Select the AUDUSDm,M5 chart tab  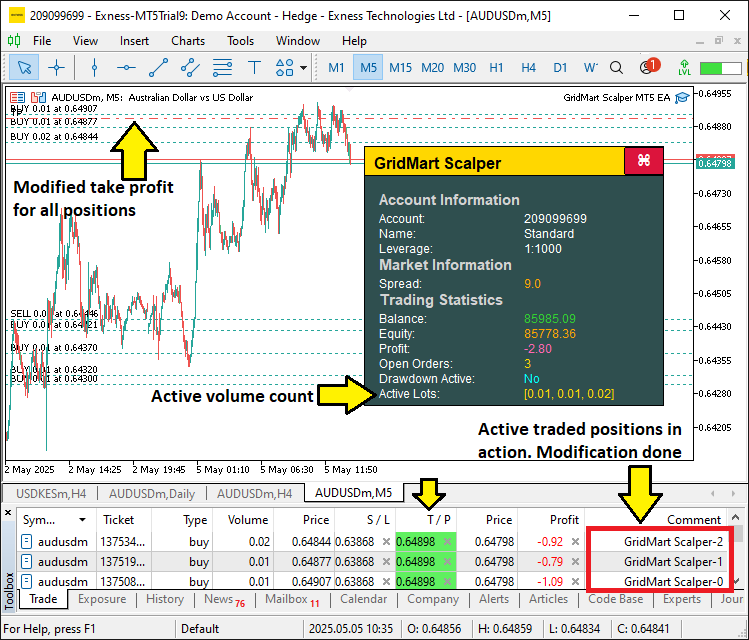(353, 492)
